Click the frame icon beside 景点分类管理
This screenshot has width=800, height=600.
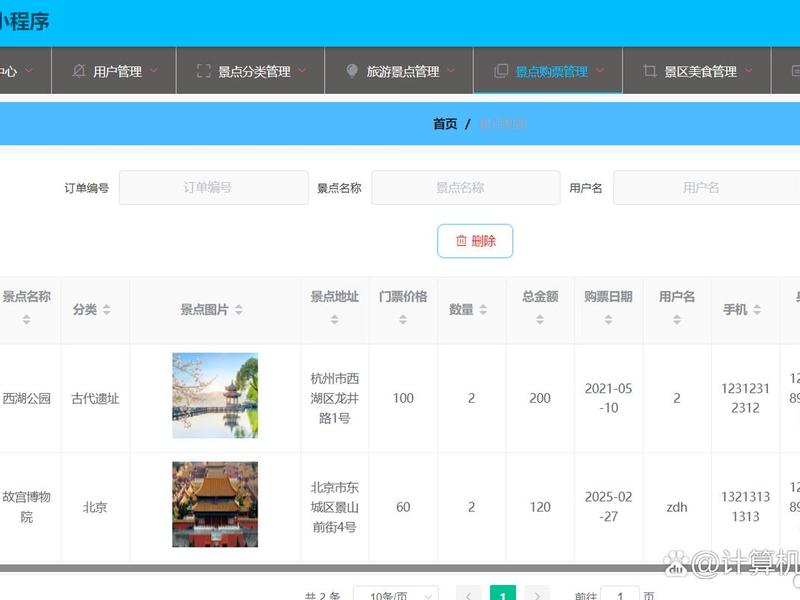(204, 71)
